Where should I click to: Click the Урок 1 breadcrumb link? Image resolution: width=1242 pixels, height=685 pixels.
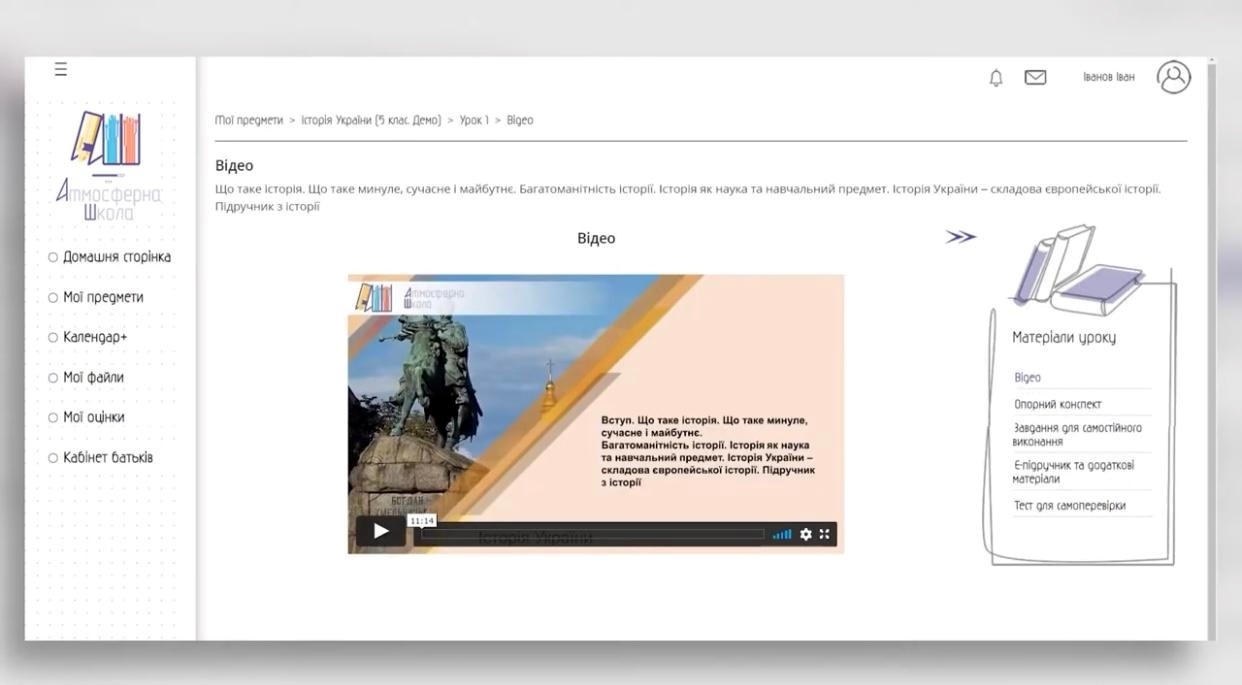(x=474, y=120)
